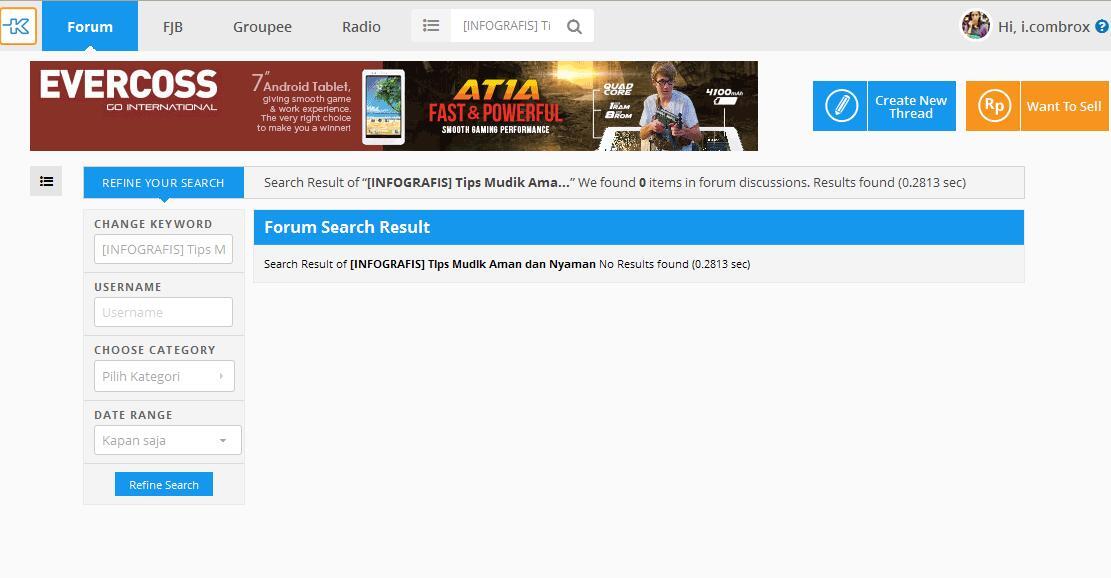The image size is (1111, 578).
Task: Open the Radio tab
Action: [361, 27]
